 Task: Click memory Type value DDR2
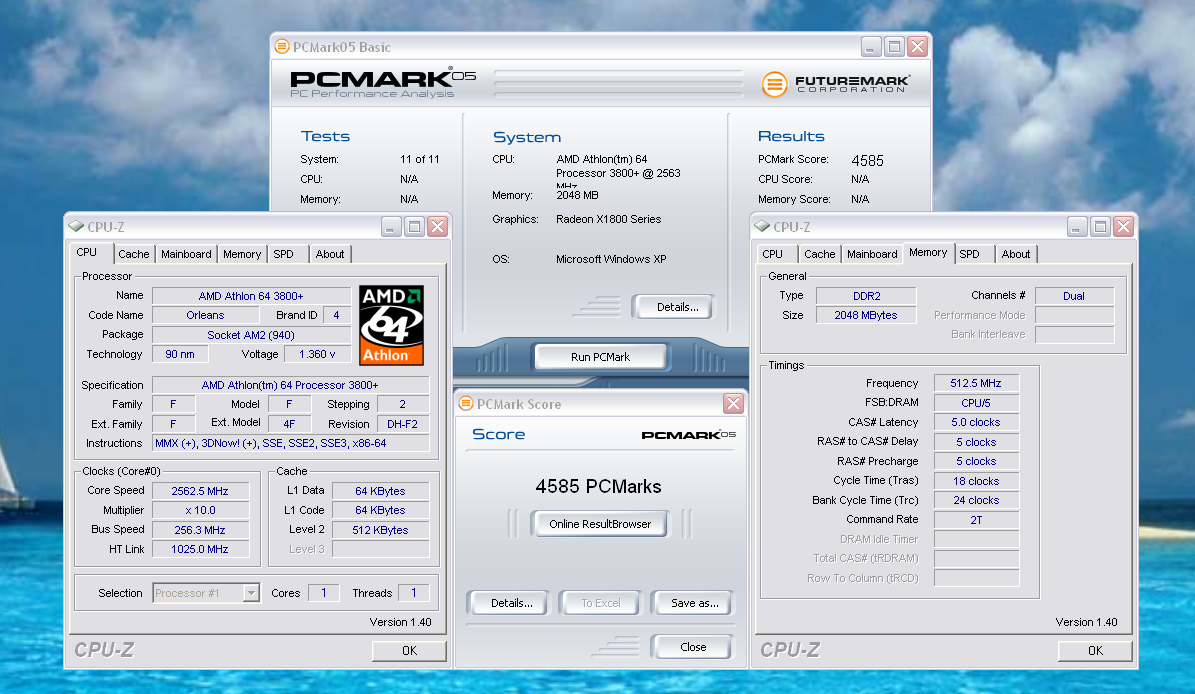coord(866,296)
